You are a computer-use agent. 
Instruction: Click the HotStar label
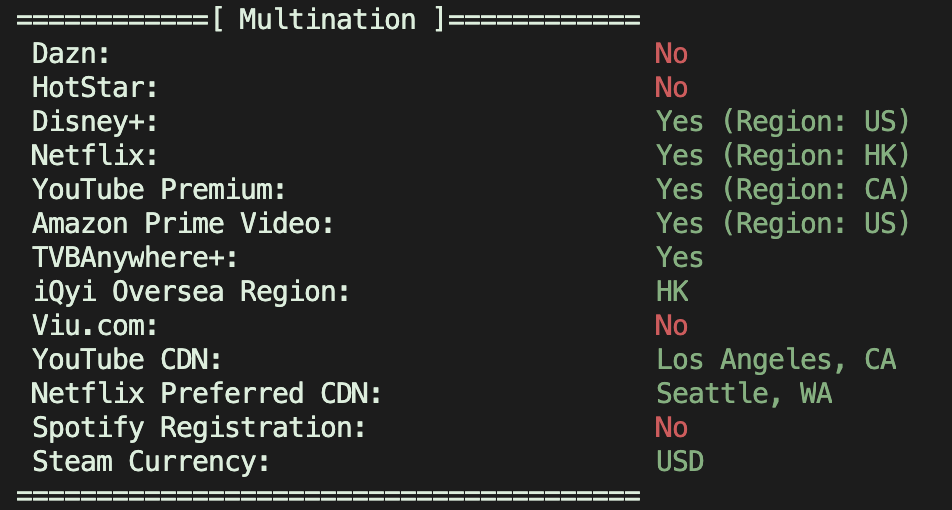tap(95, 88)
